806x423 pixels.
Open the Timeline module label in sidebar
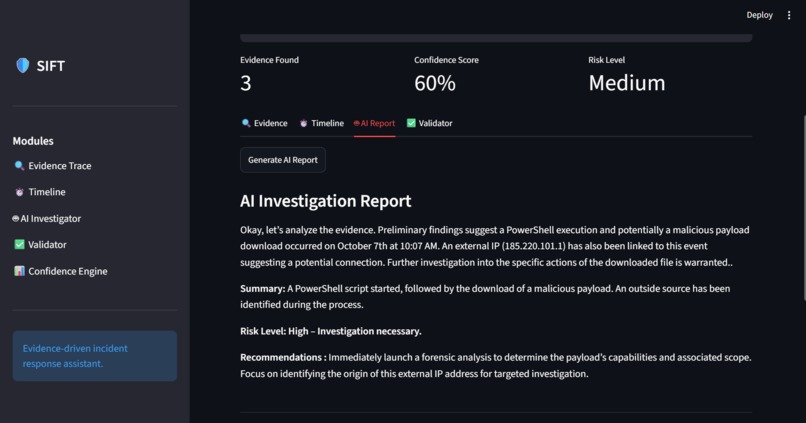click(x=47, y=192)
